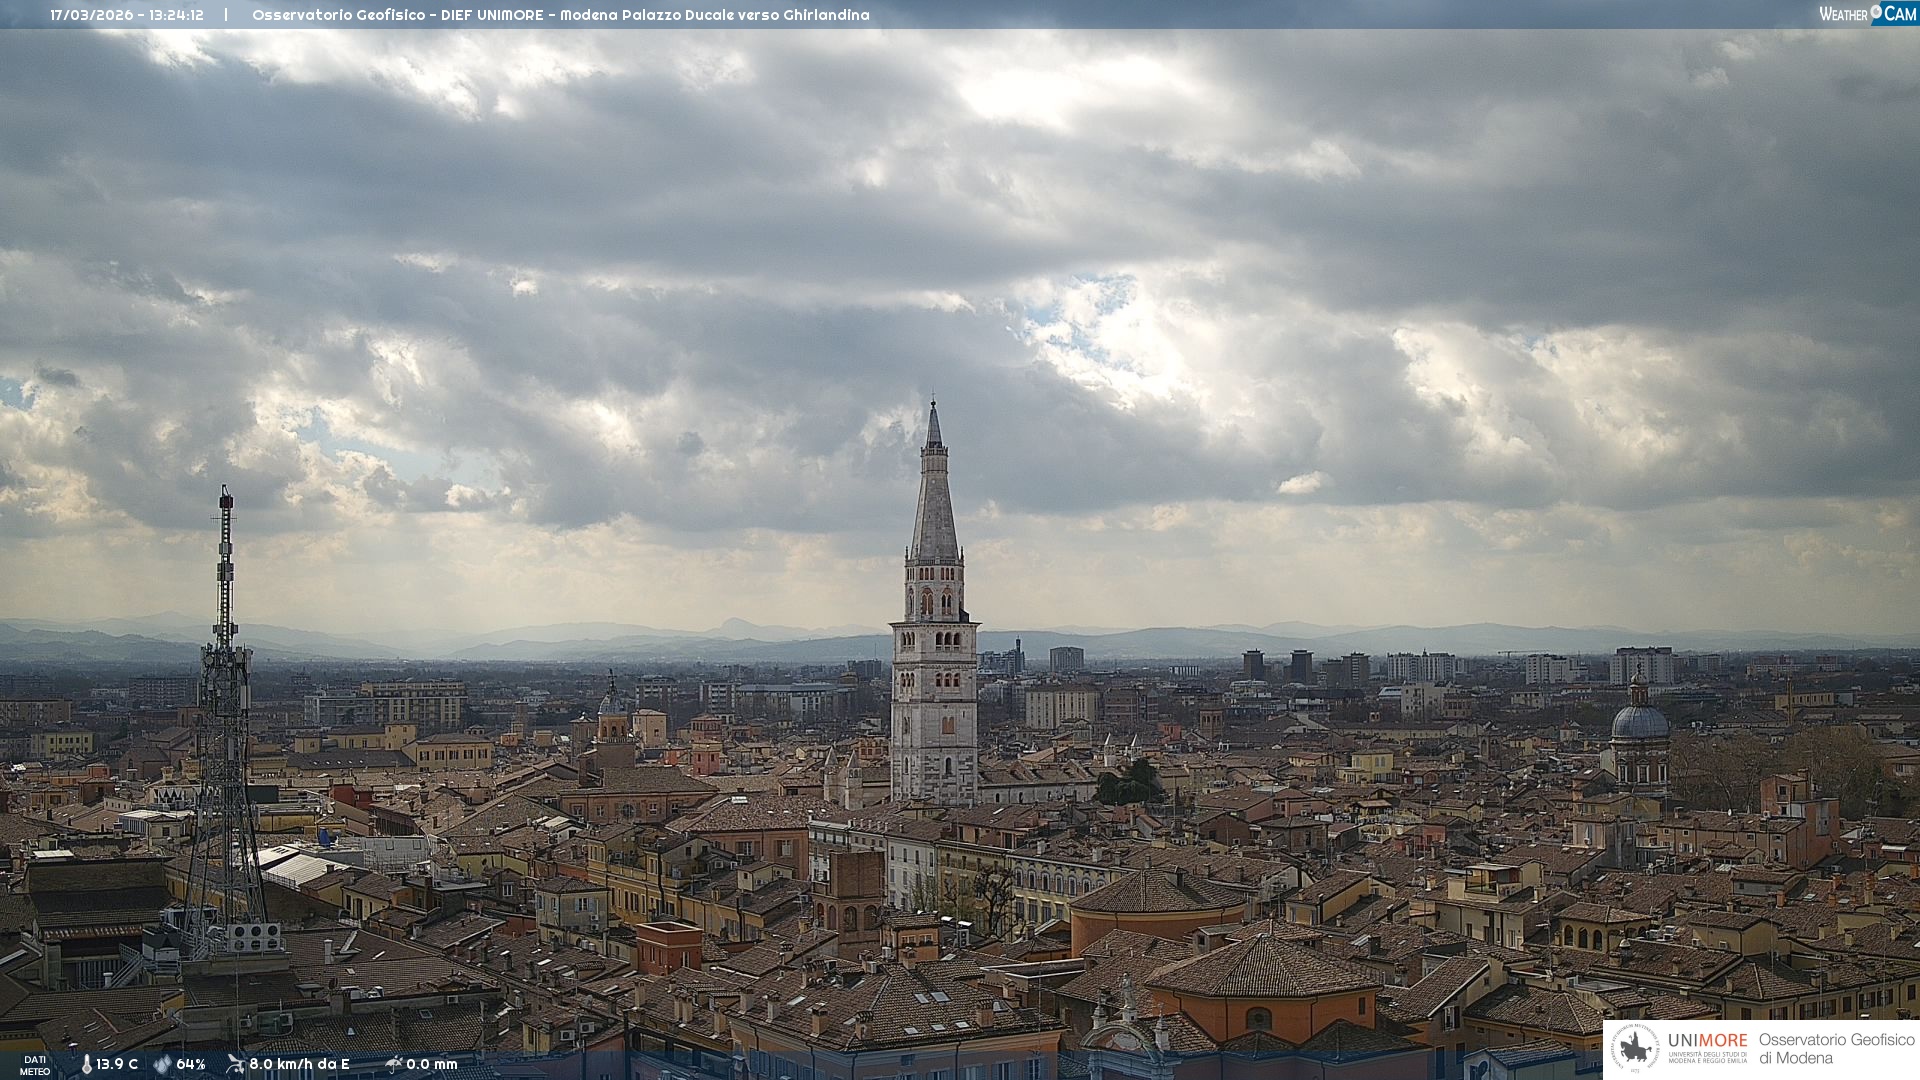Viewport: 1920px width, 1080px height.
Task: Click the humidity water droplets icon
Action: coord(162,1064)
